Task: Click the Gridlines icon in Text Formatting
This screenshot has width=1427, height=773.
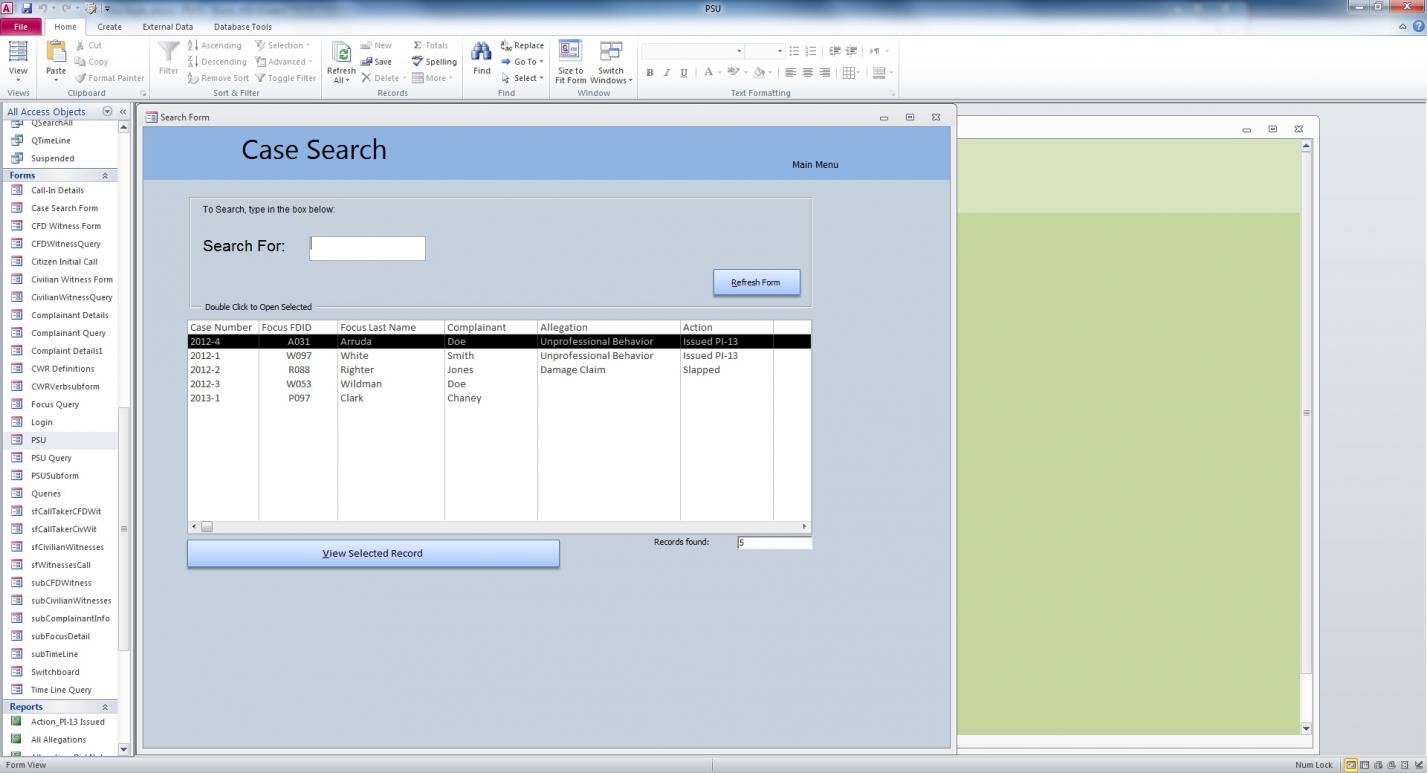Action: 851,72
